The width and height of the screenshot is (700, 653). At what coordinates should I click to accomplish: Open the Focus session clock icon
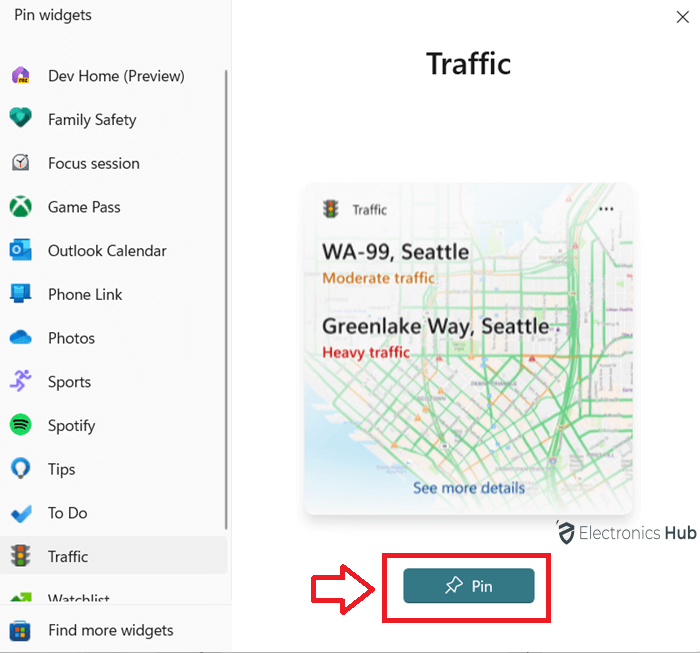(x=21, y=162)
